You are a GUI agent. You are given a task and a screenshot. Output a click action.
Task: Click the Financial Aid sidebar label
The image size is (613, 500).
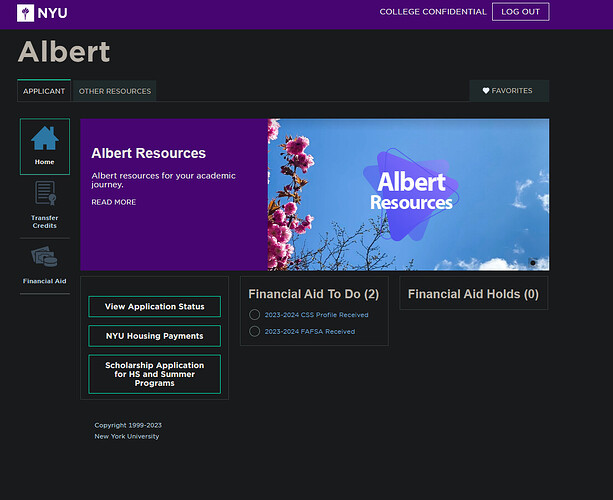click(x=45, y=281)
